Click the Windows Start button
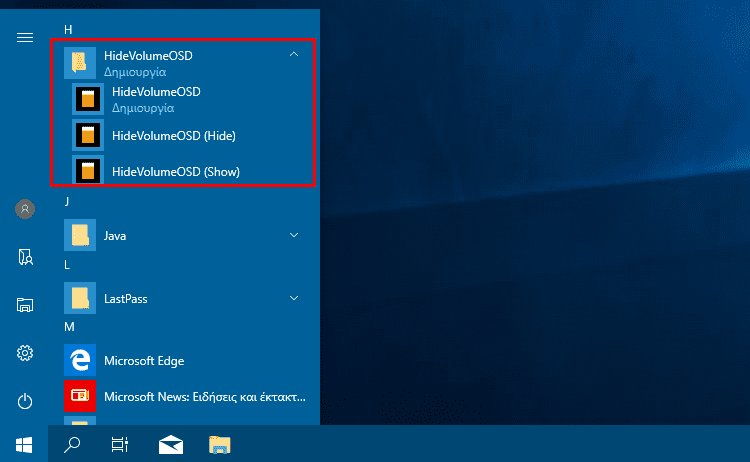The image size is (750, 462). 24,445
